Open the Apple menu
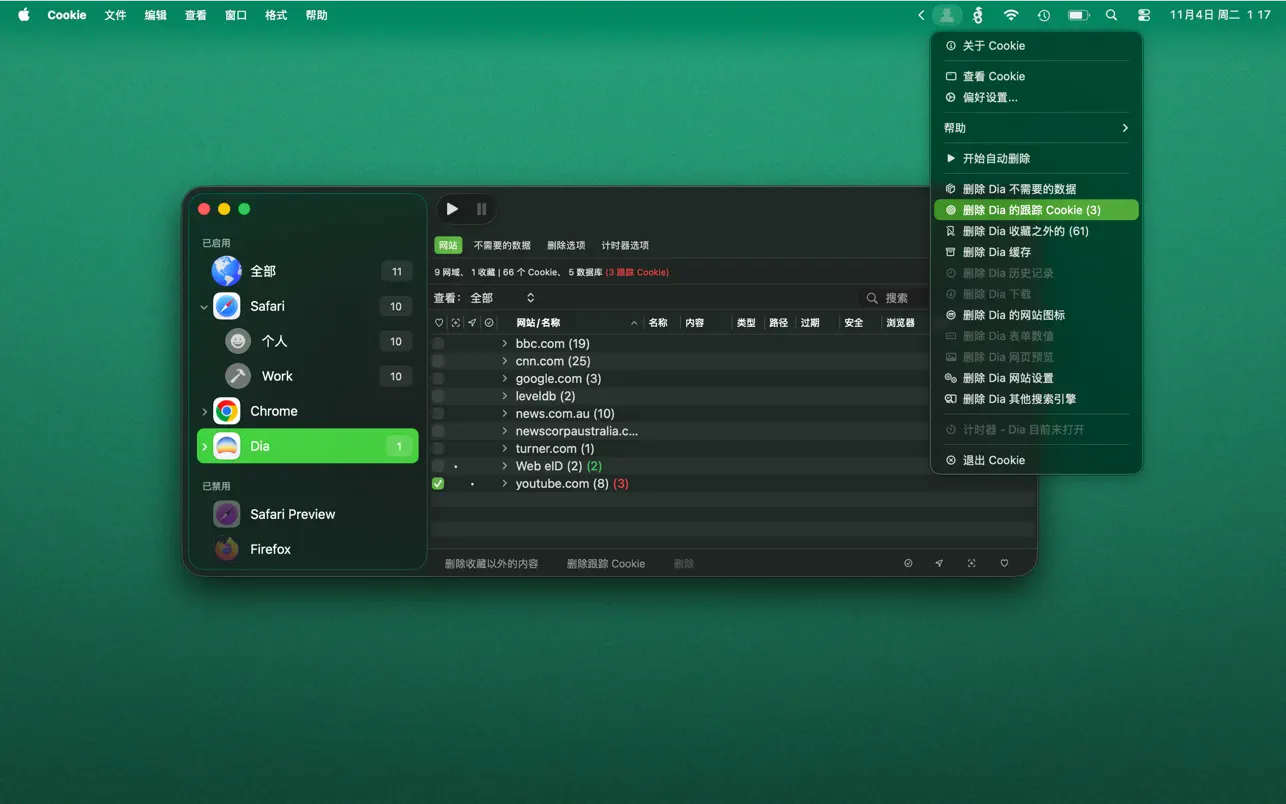This screenshot has height=804, width=1286. coord(24,15)
